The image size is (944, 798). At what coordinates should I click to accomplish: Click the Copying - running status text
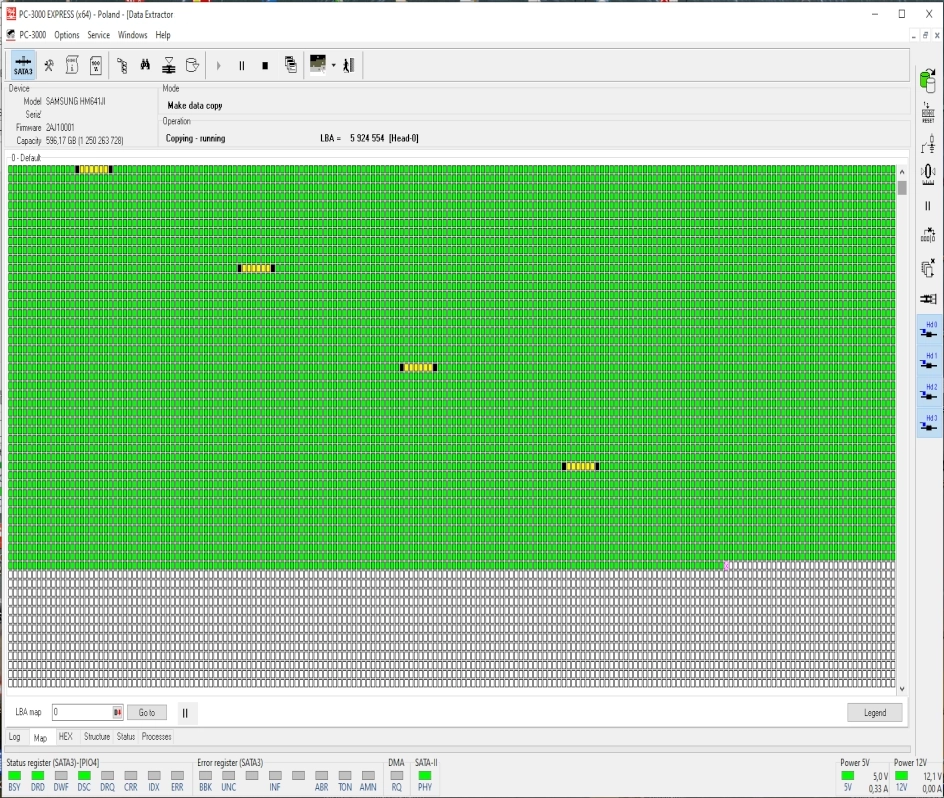196,138
